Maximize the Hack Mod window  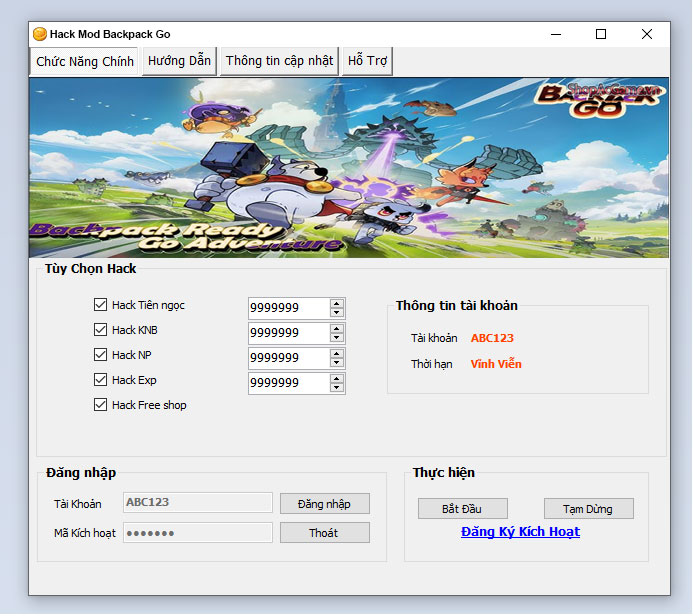pos(601,34)
